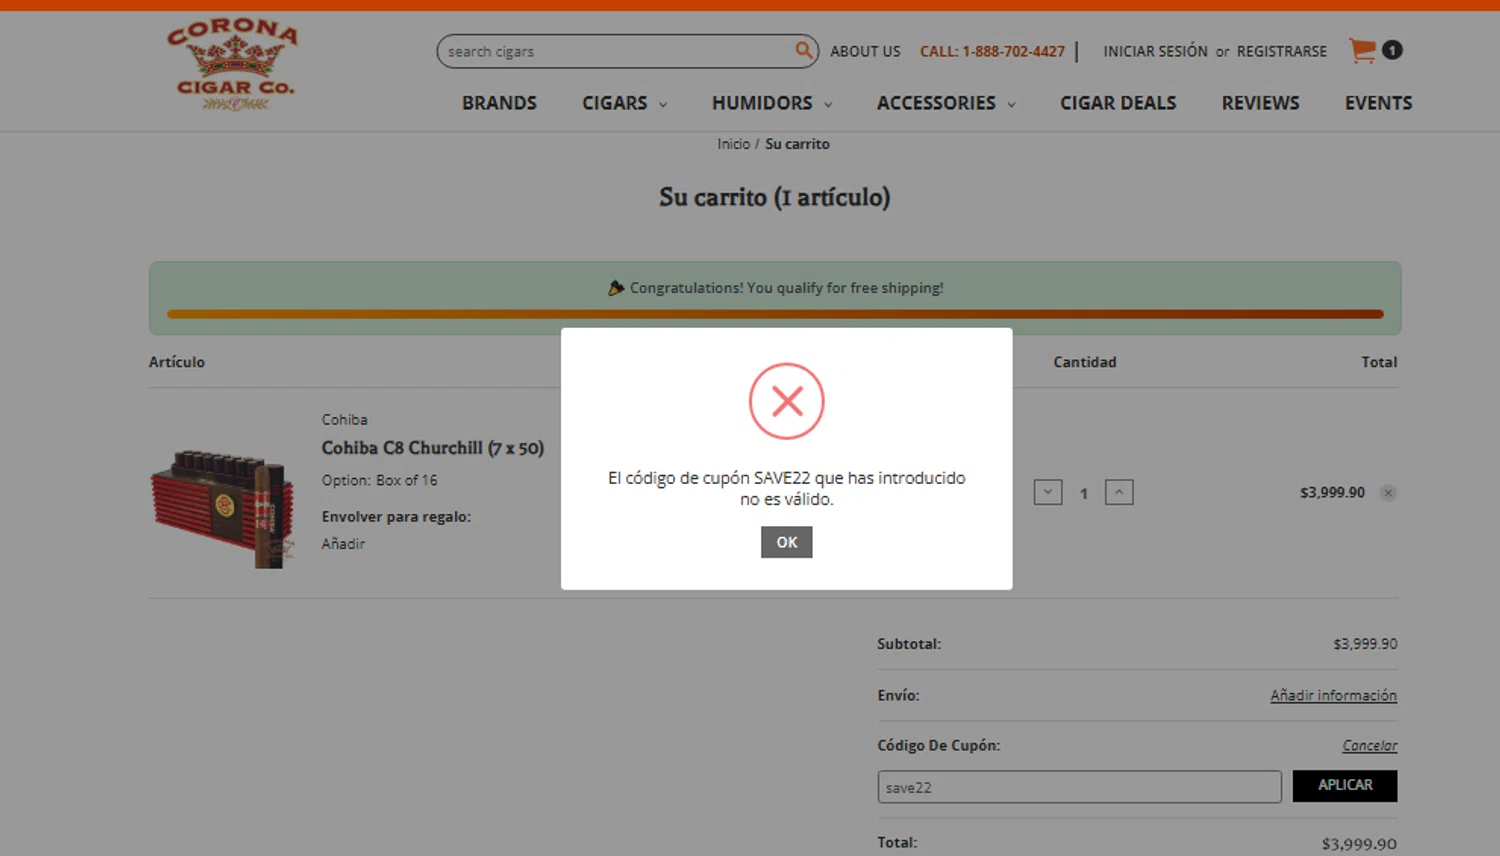Click the CALL: 1-888-702-4427 phone link
Screen dimensions: 1500x856
(x=992, y=51)
